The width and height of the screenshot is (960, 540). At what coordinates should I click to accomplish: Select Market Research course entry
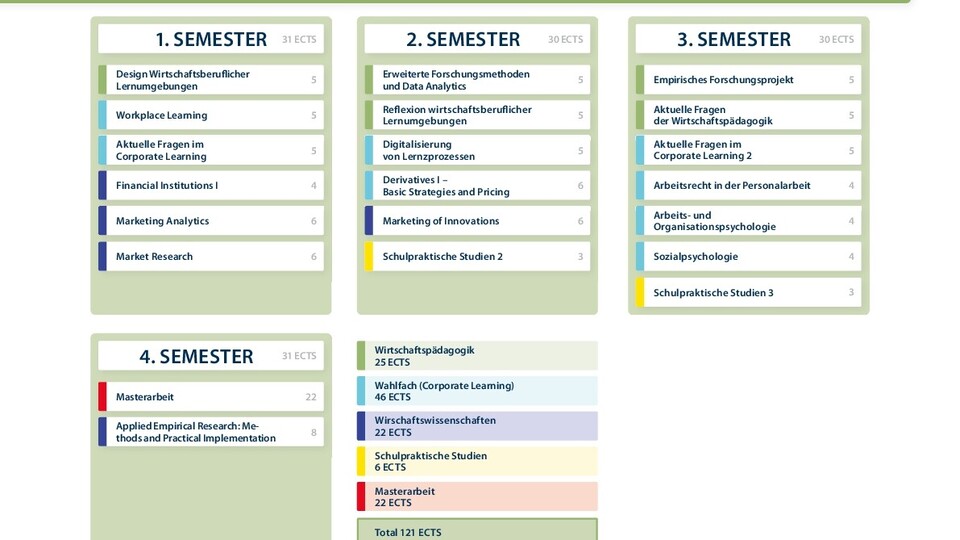tap(211, 257)
